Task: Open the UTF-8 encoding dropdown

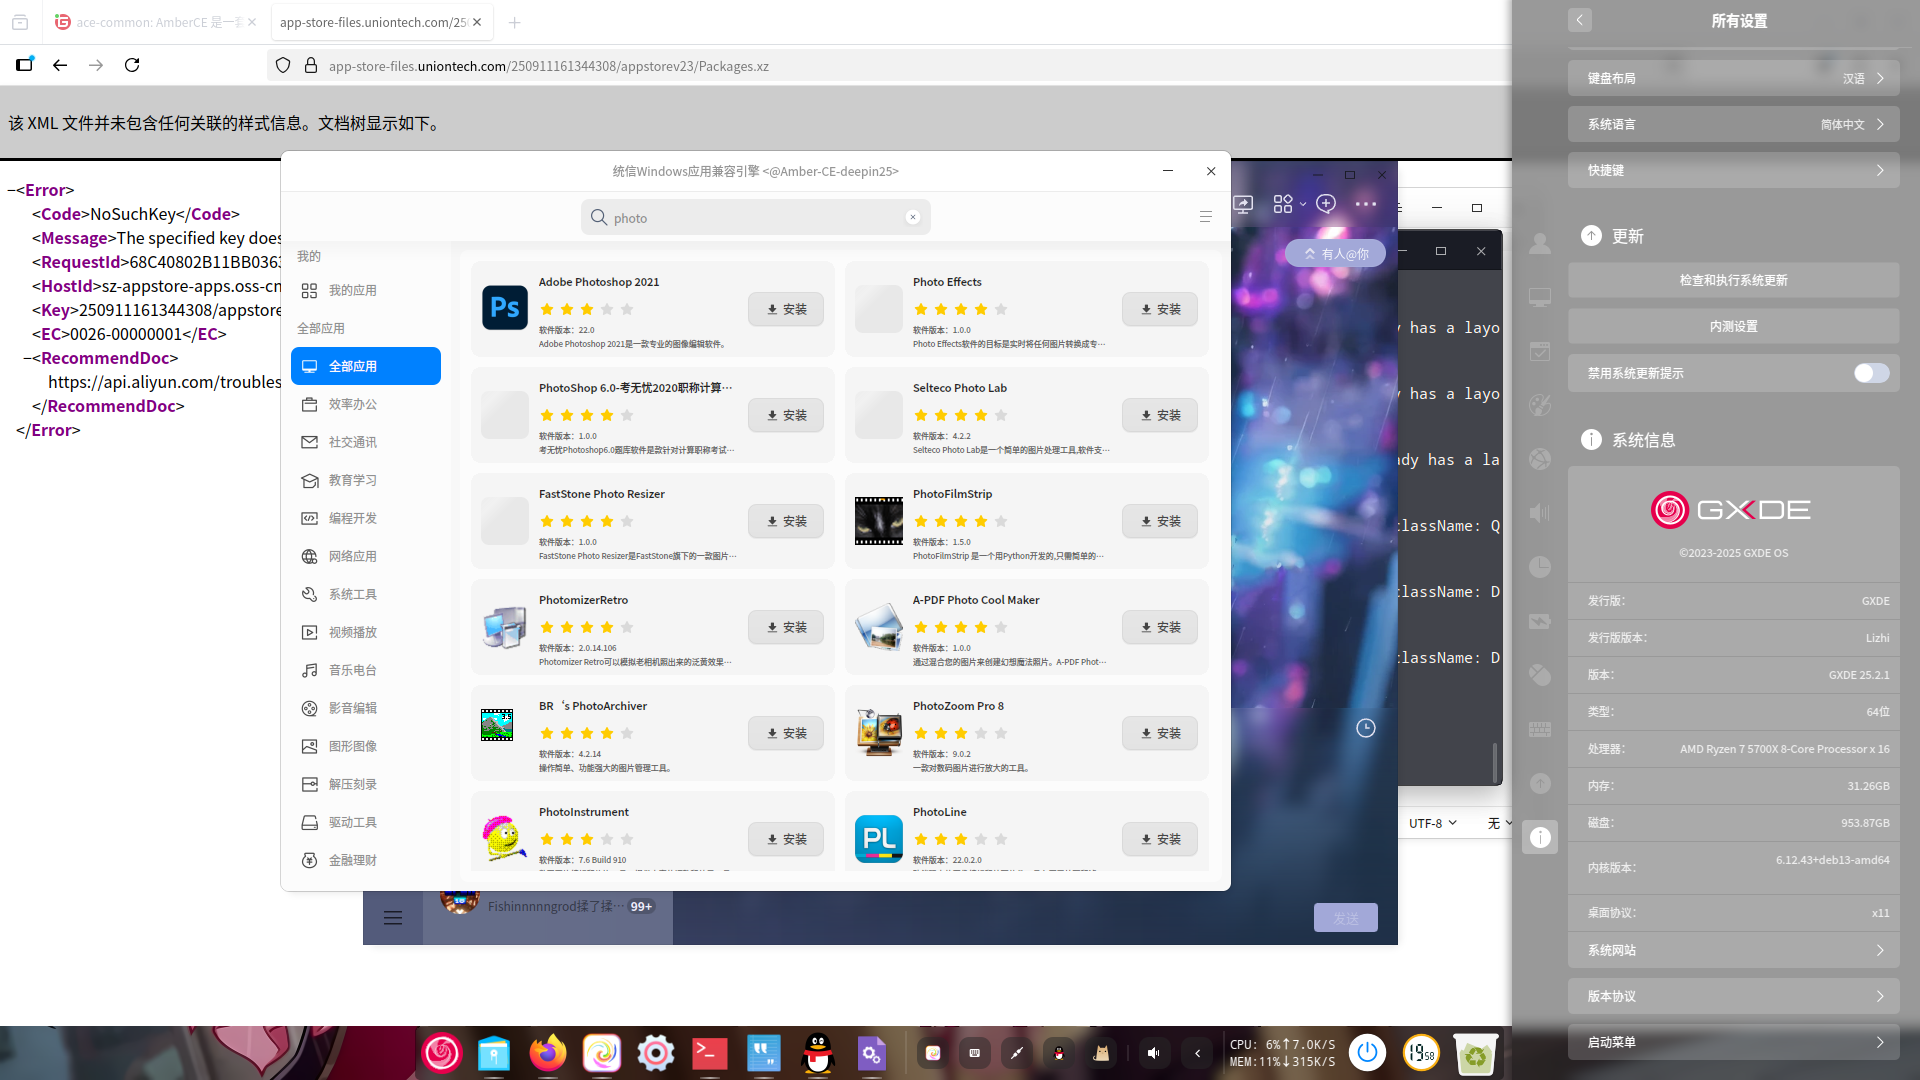Action: [x=1433, y=823]
